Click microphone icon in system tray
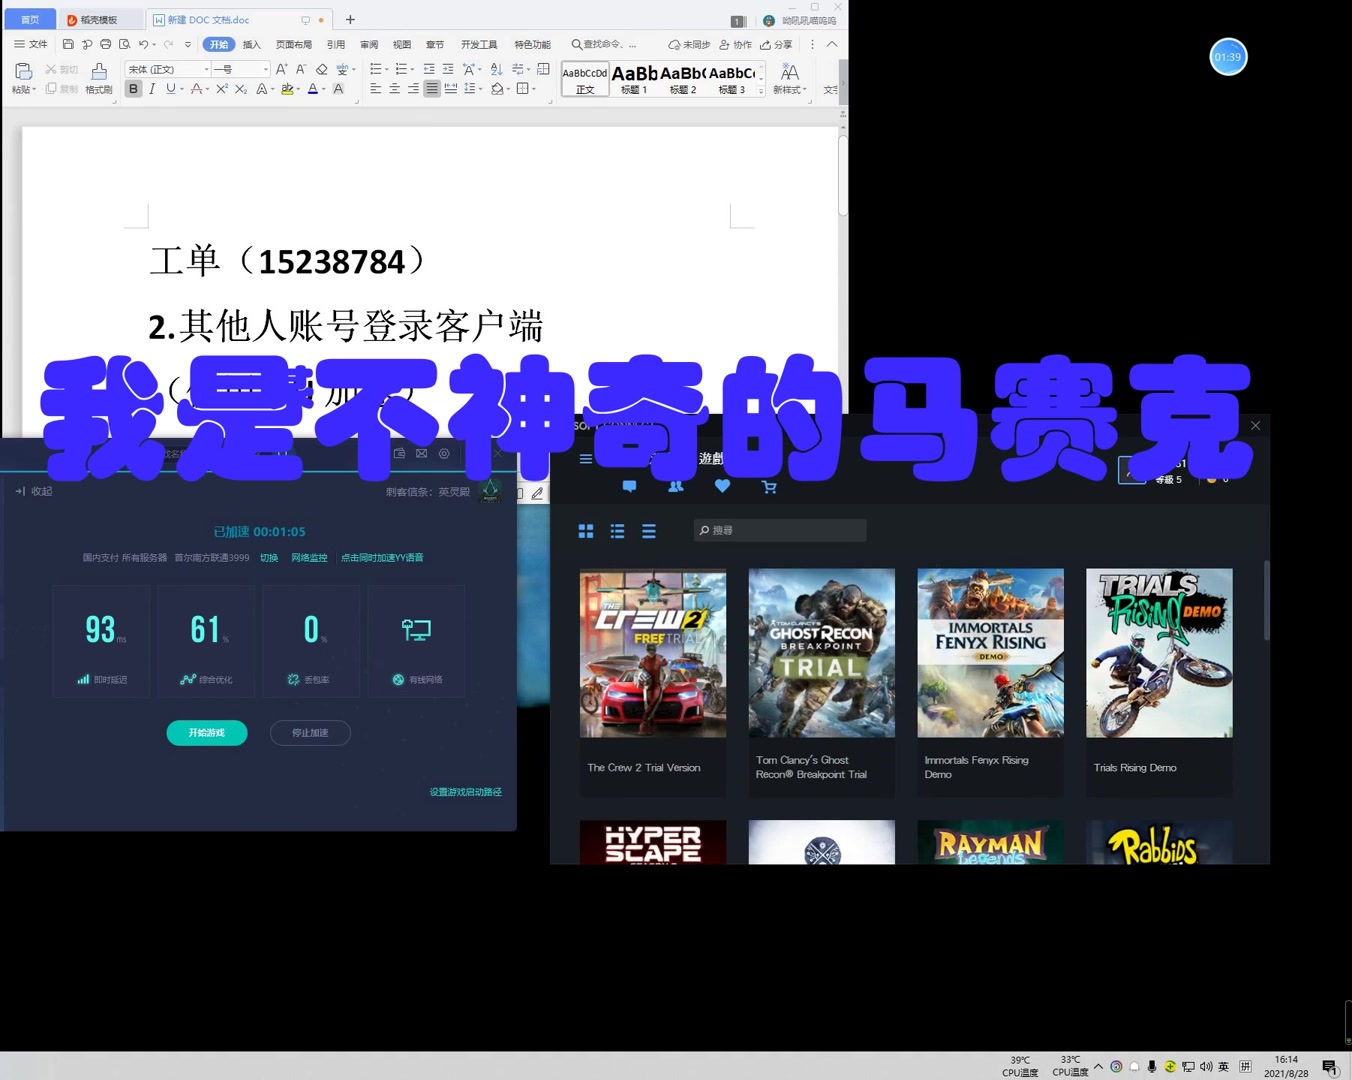Image resolution: width=1352 pixels, height=1080 pixels. click(x=1152, y=1066)
